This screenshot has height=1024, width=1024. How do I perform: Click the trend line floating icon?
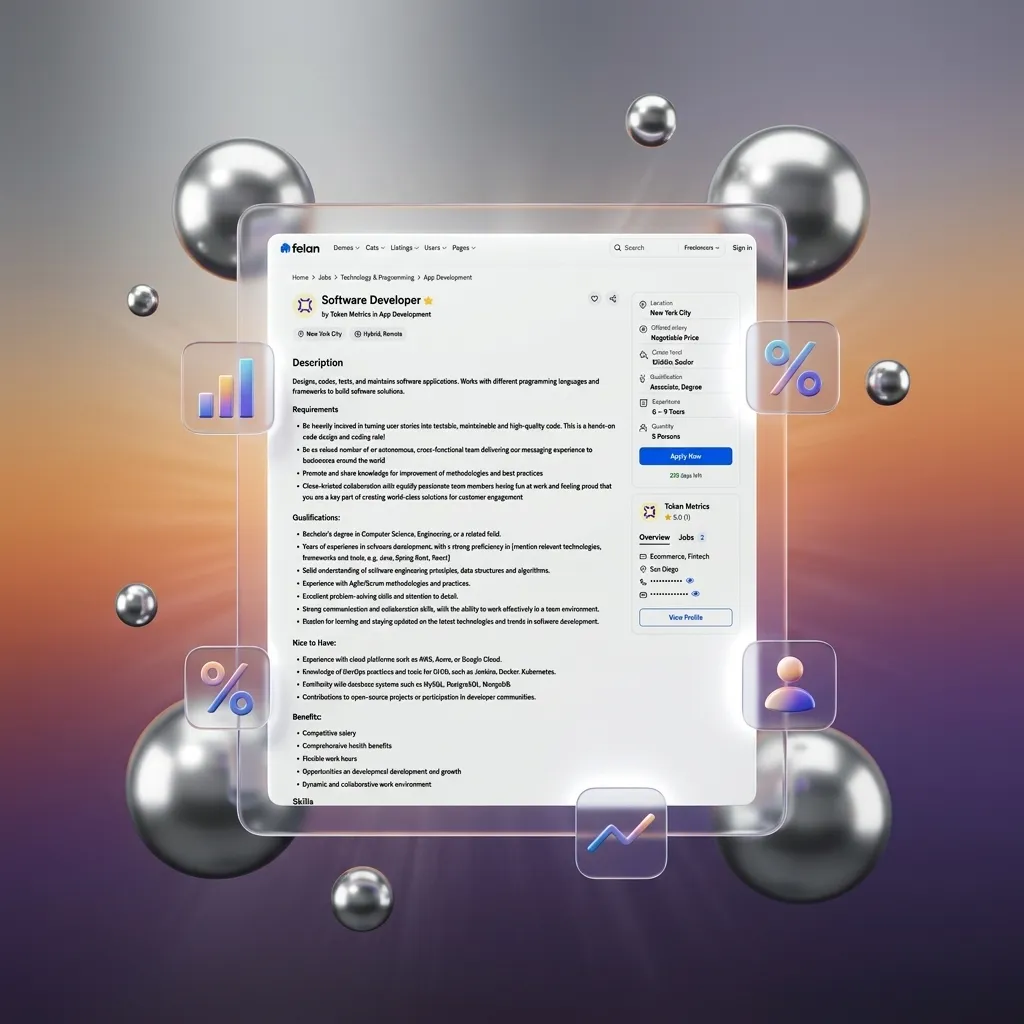pos(621,833)
